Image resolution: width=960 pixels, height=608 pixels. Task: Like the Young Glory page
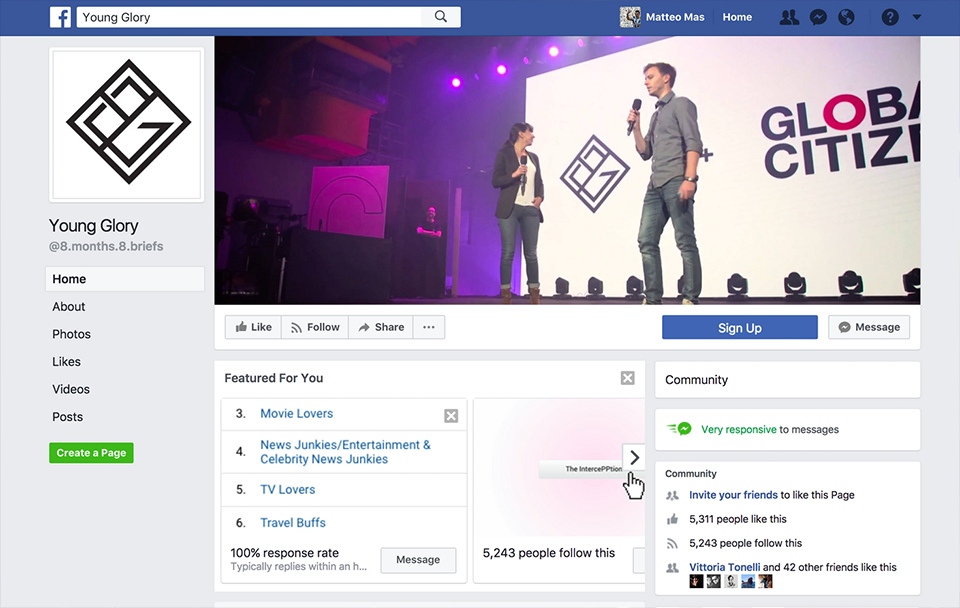pos(252,327)
